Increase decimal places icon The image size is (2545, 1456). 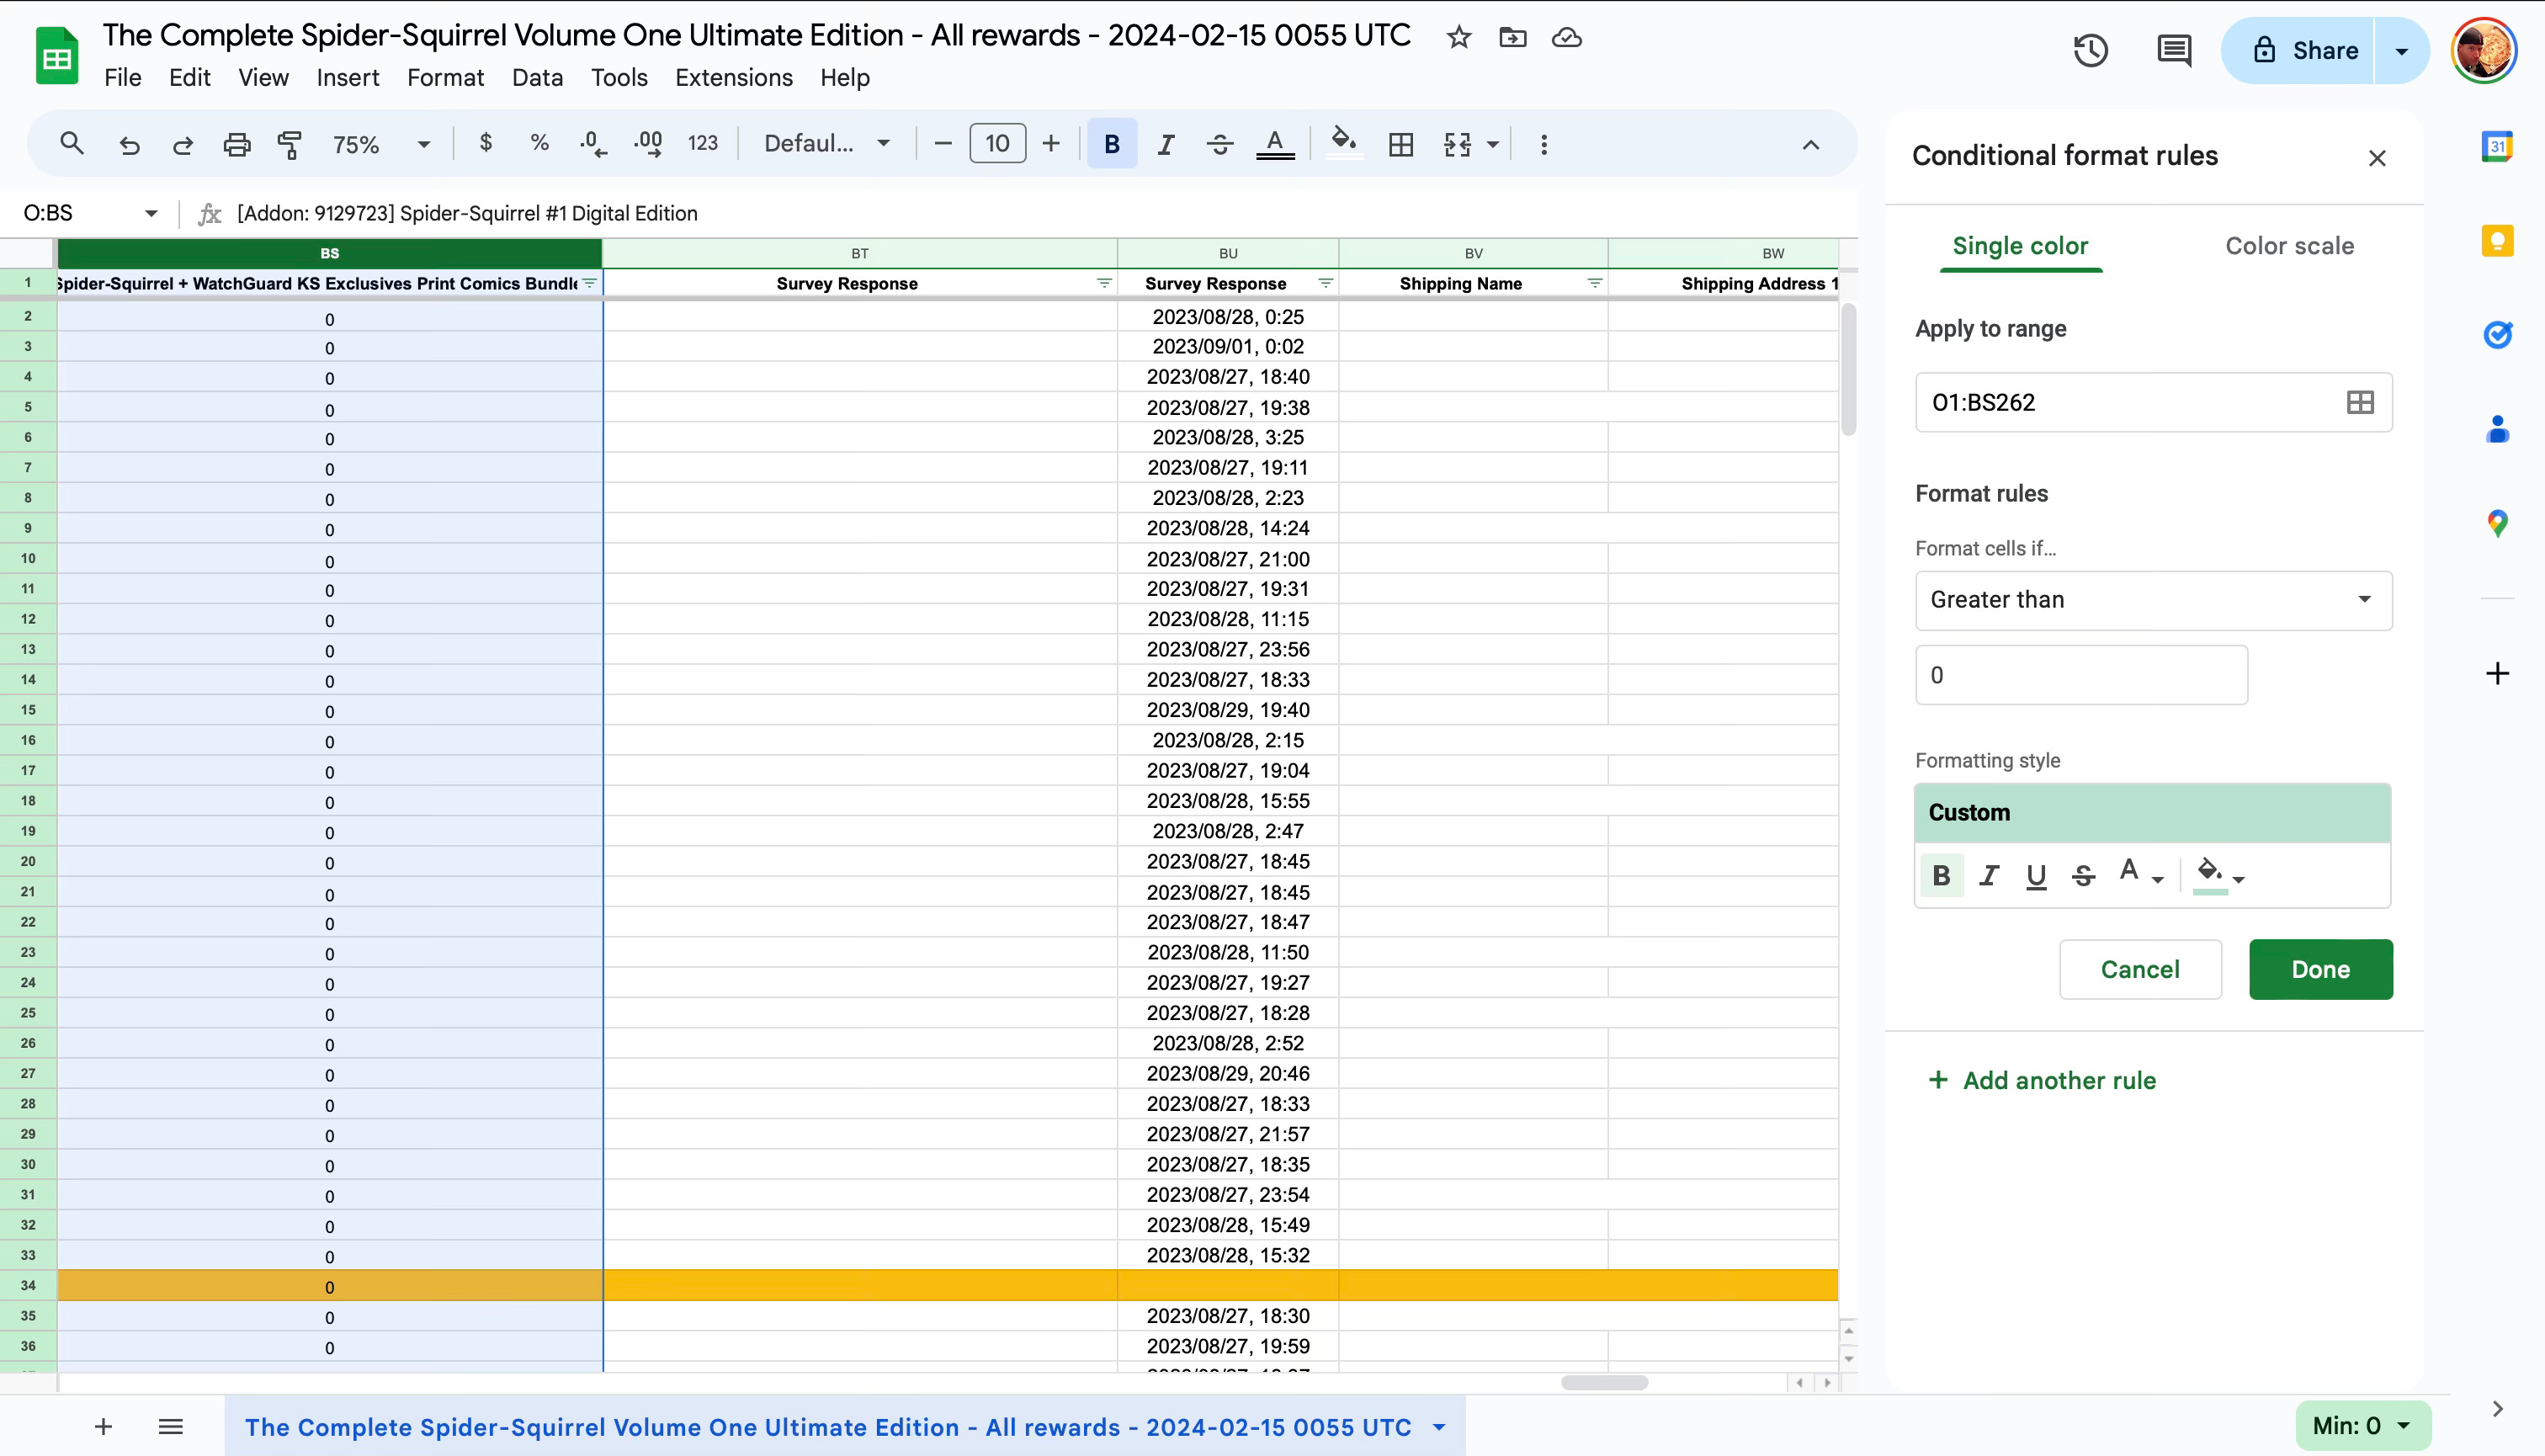(x=648, y=144)
